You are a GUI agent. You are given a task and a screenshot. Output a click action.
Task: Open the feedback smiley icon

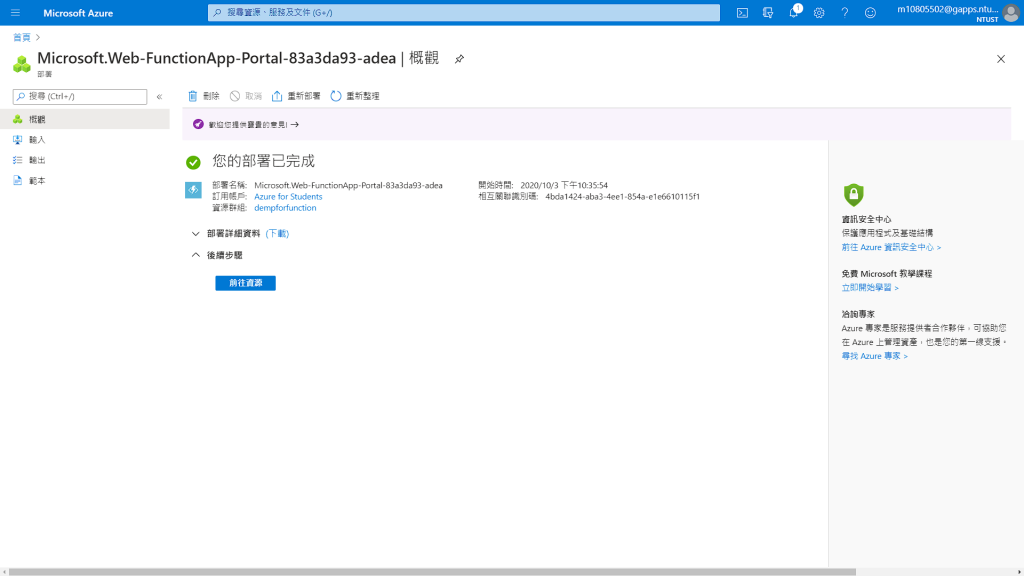(x=870, y=12)
